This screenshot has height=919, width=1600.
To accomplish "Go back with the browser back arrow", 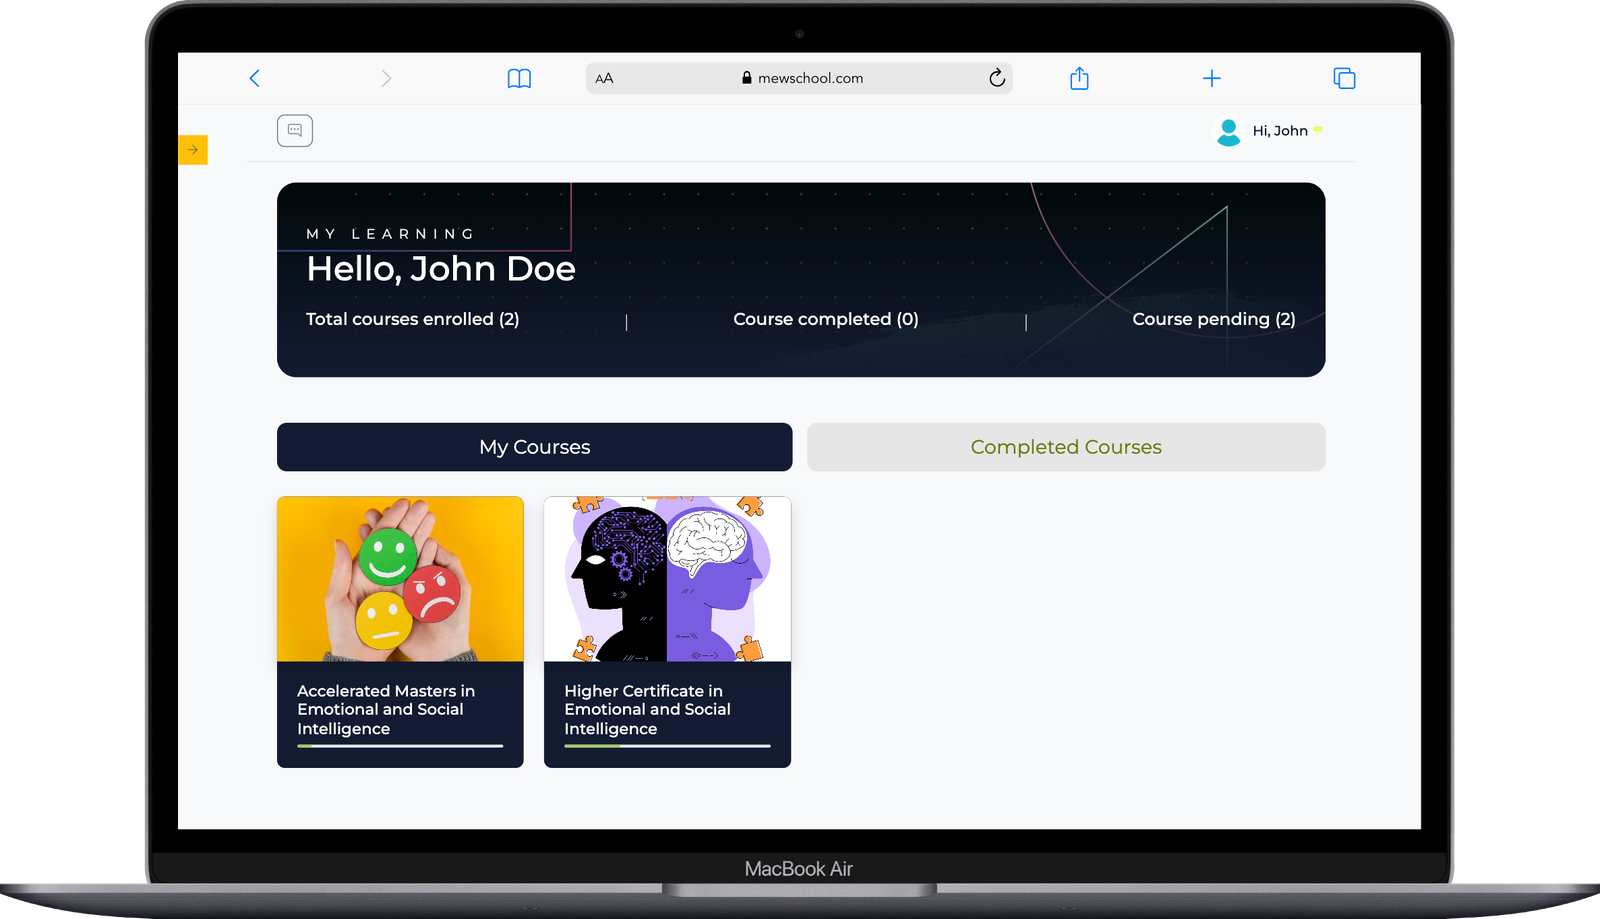I will point(254,78).
